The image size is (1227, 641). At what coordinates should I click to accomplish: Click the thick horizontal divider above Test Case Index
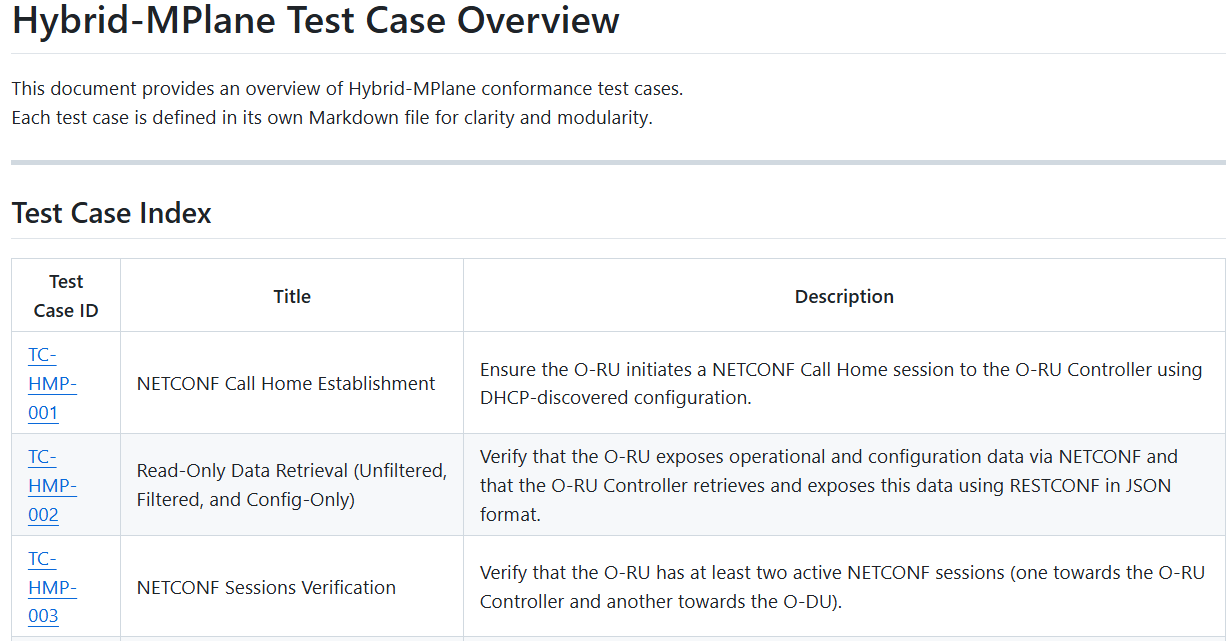point(618,162)
